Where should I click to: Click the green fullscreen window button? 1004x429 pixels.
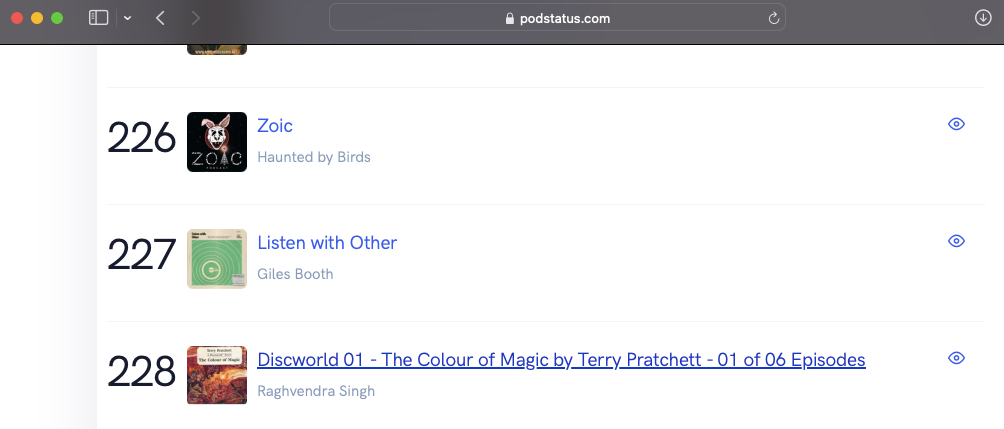[57, 18]
